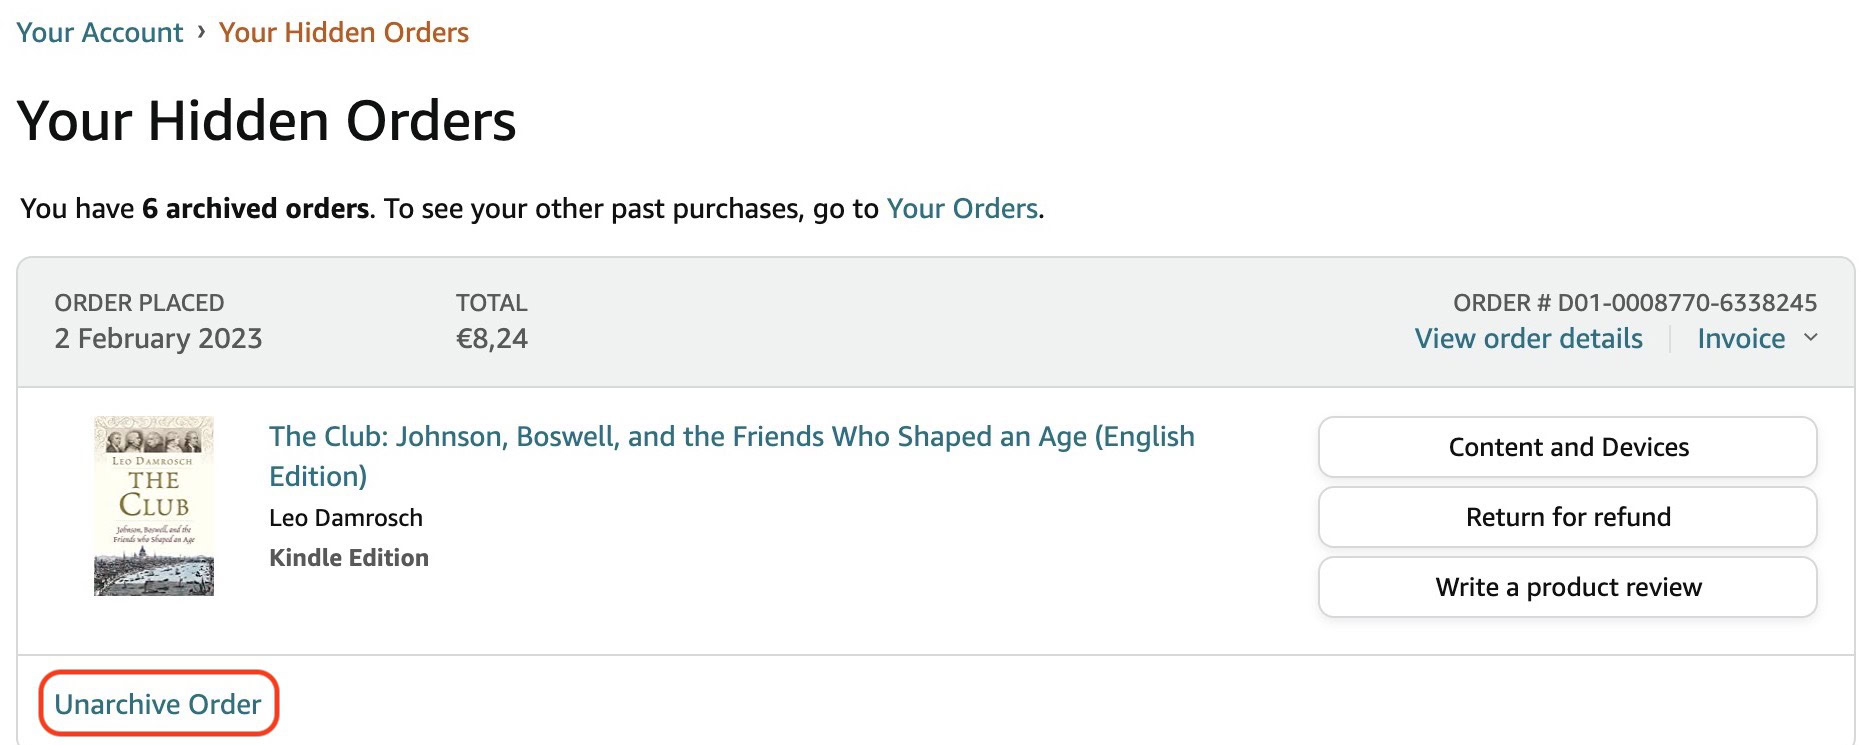Expand the Invoice dropdown chevron
Screen dimensions: 1869x745
(x=1810, y=338)
